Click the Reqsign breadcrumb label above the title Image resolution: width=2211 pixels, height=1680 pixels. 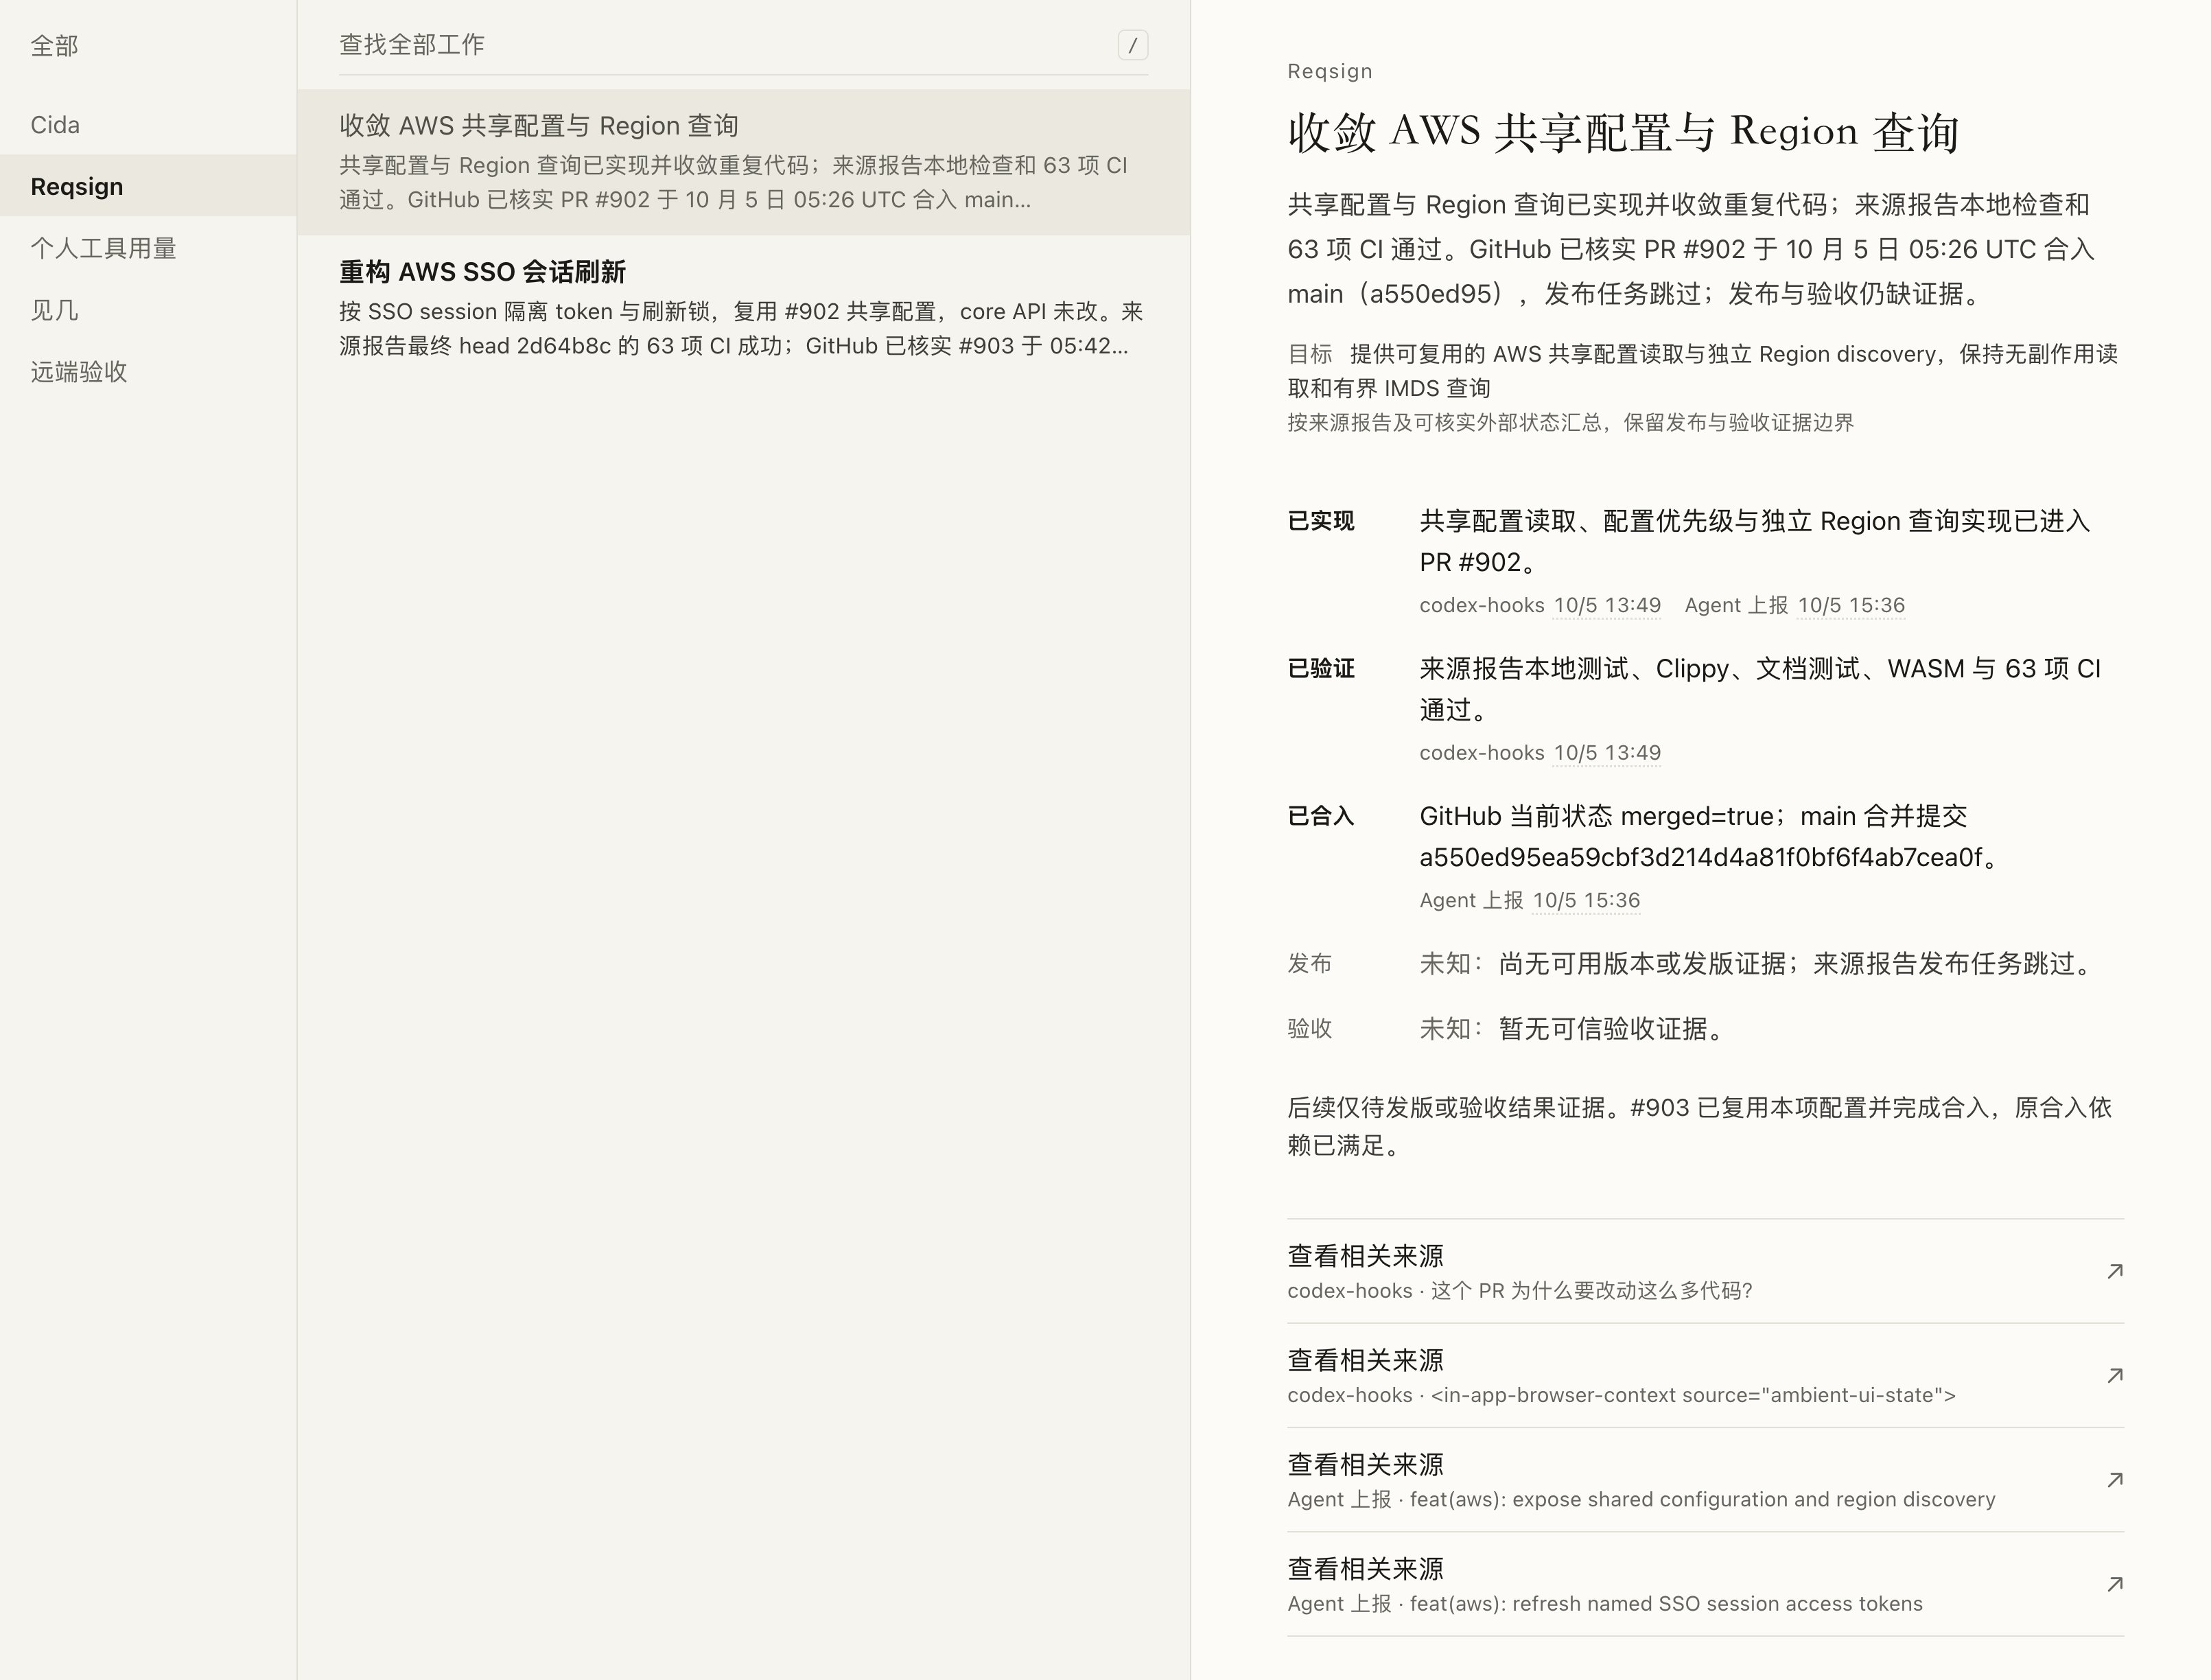[x=1329, y=71]
